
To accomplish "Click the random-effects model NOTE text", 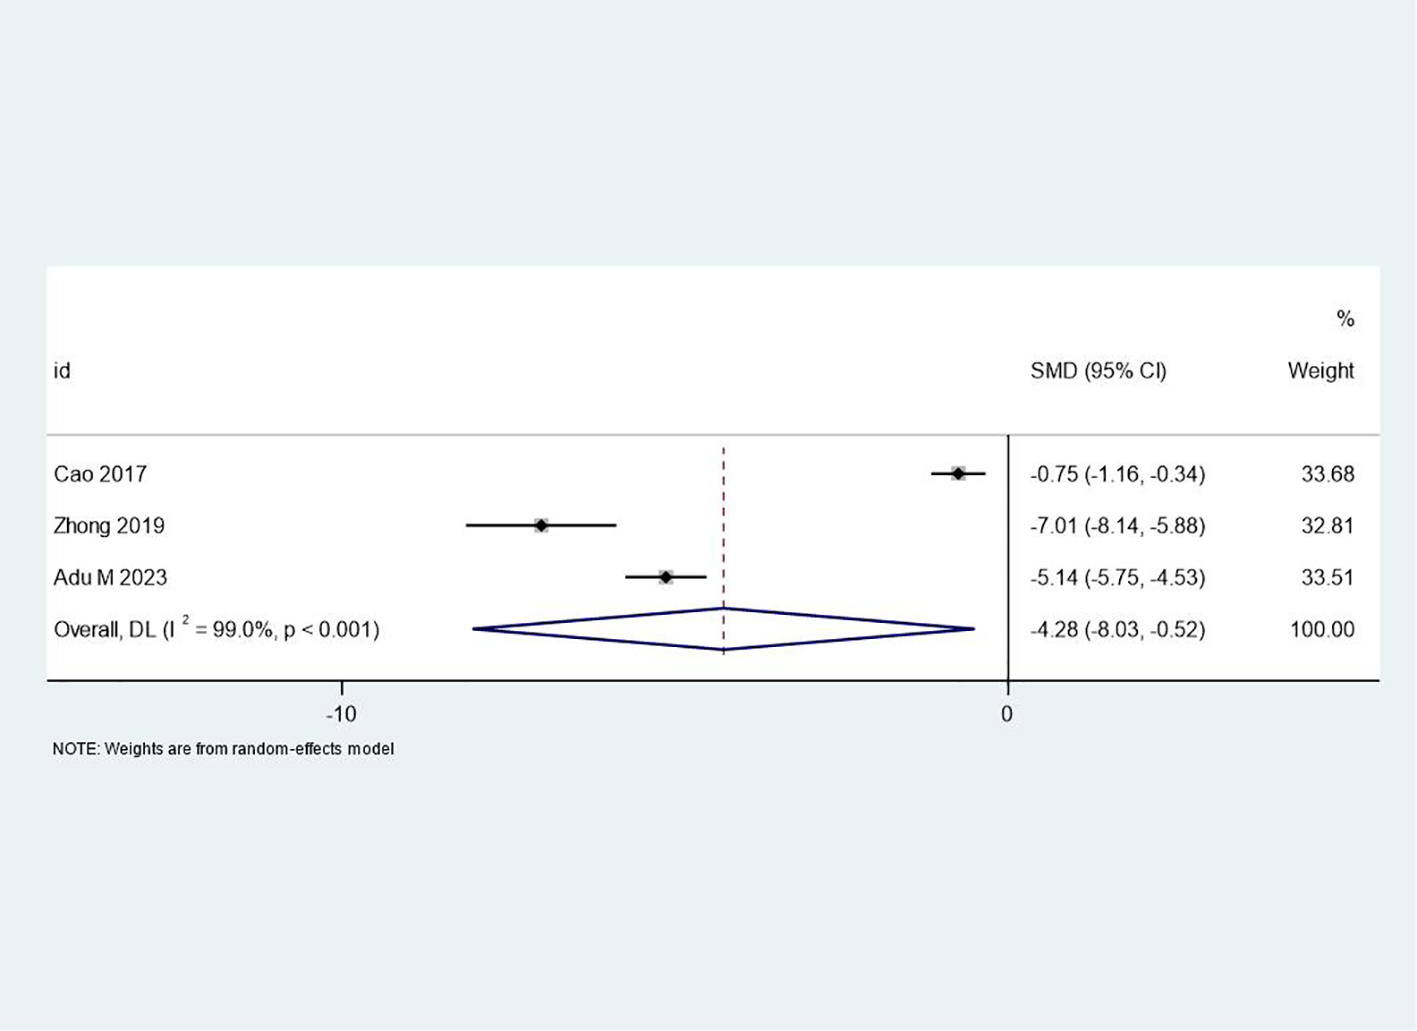I will pyautogui.click(x=223, y=749).
